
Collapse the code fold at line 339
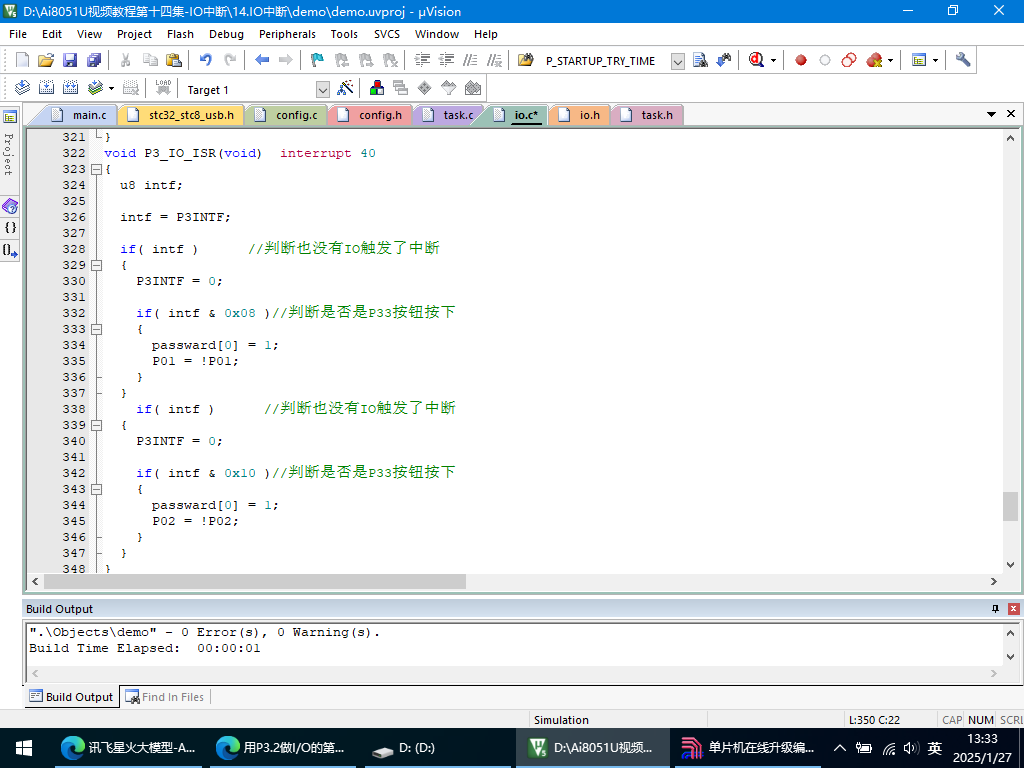point(96,425)
